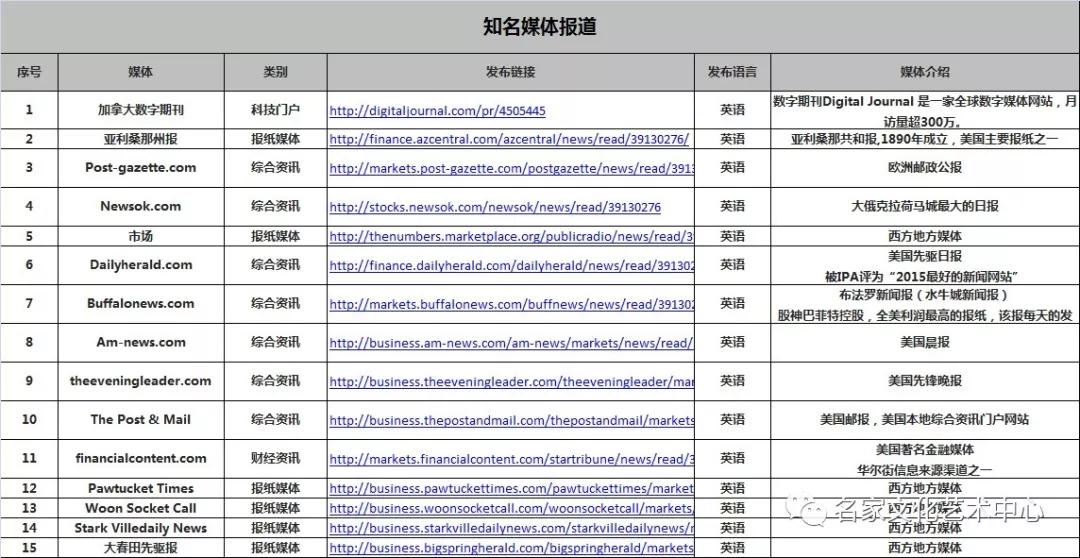Image resolution: width=1080 pixels, height=558 pixels.
Task: Select the 亚利桑那州报 cell
Action: point(141,138)
